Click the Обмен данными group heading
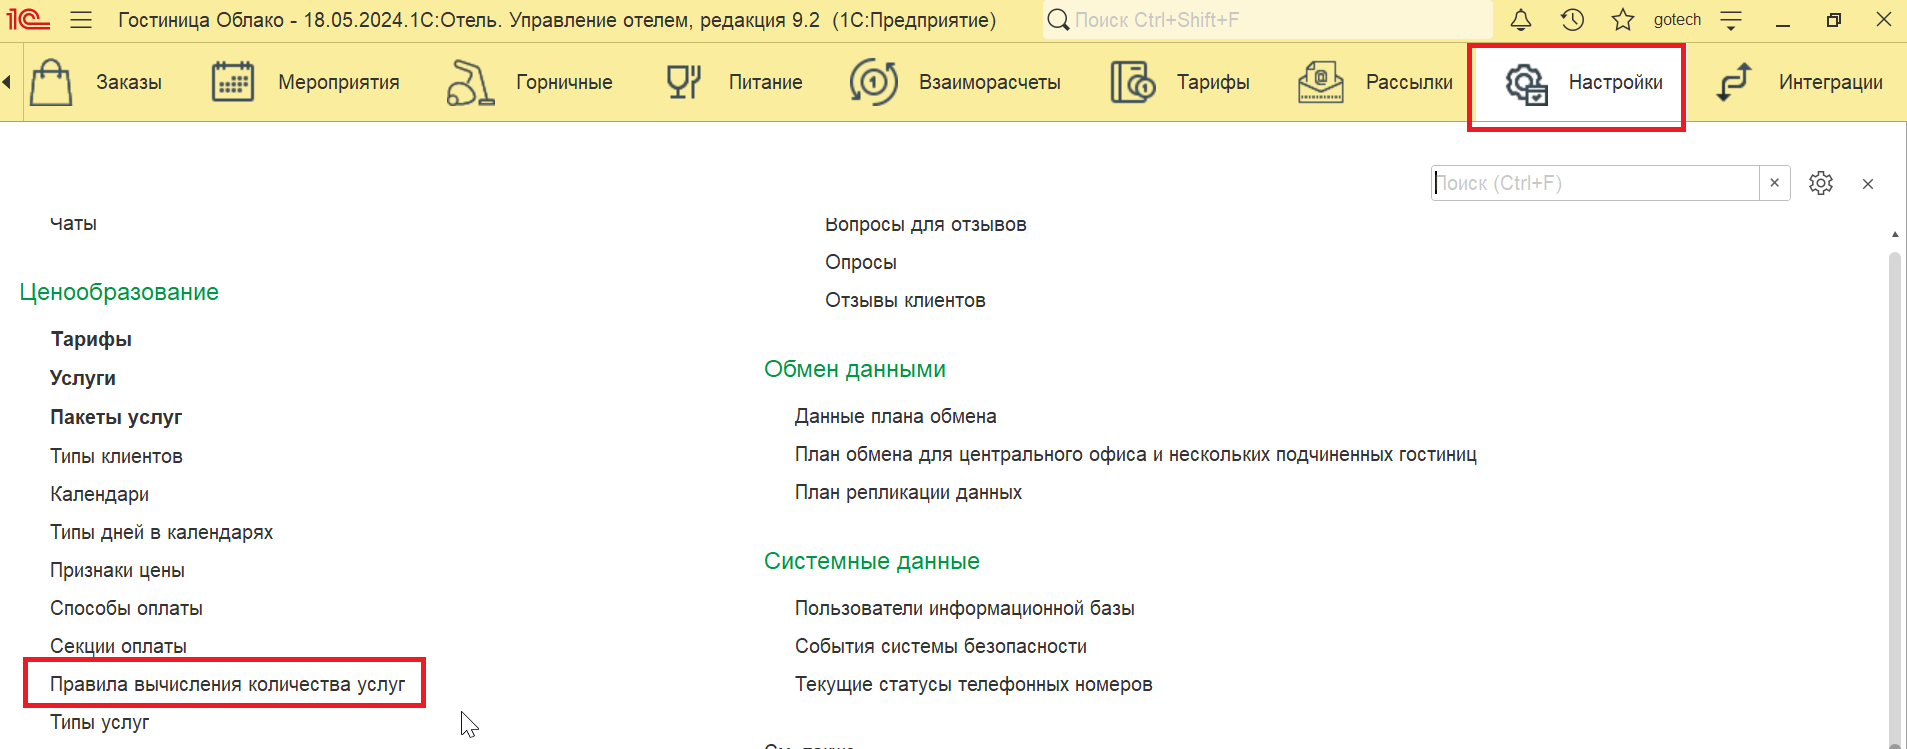The image size is (1907, 749). [x=855, y=369]
